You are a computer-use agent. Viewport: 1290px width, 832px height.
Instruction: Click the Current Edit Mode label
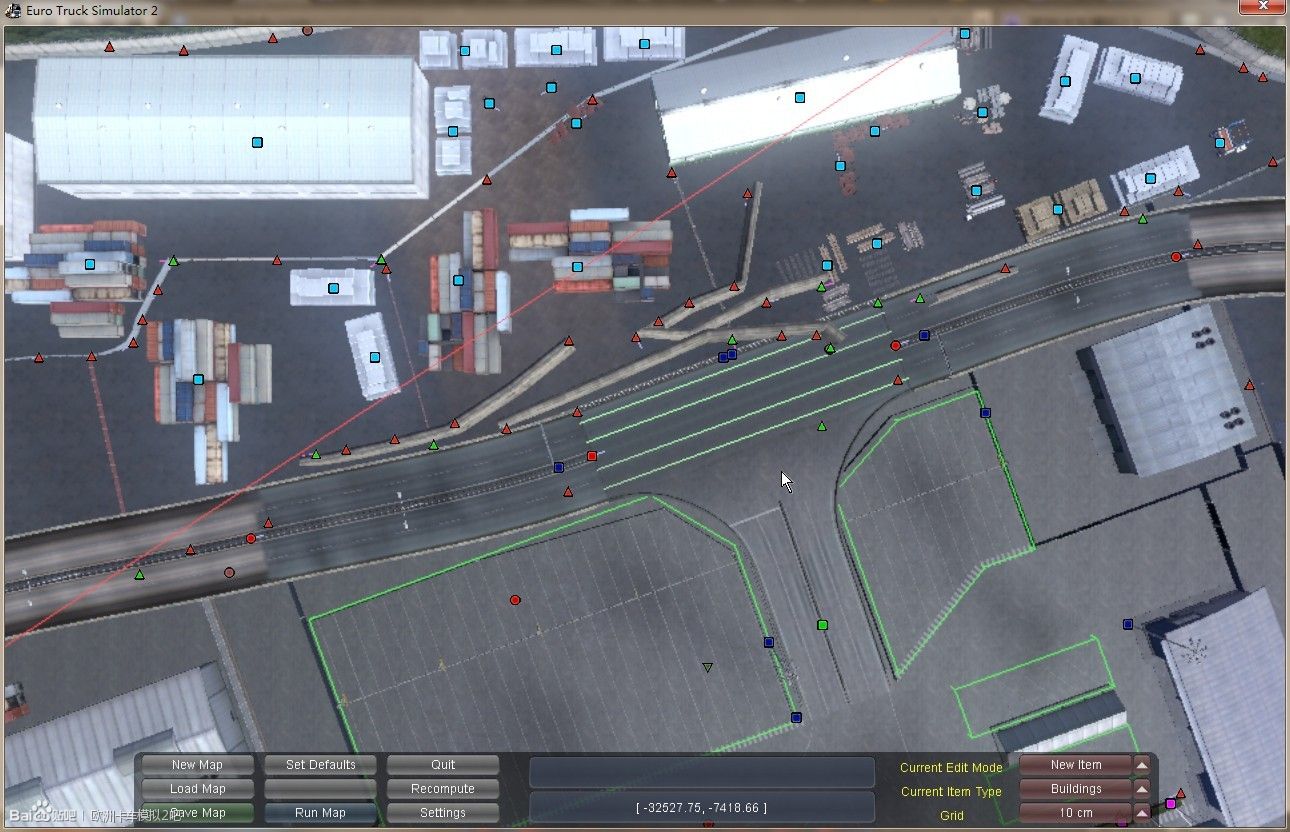[951, 768]
